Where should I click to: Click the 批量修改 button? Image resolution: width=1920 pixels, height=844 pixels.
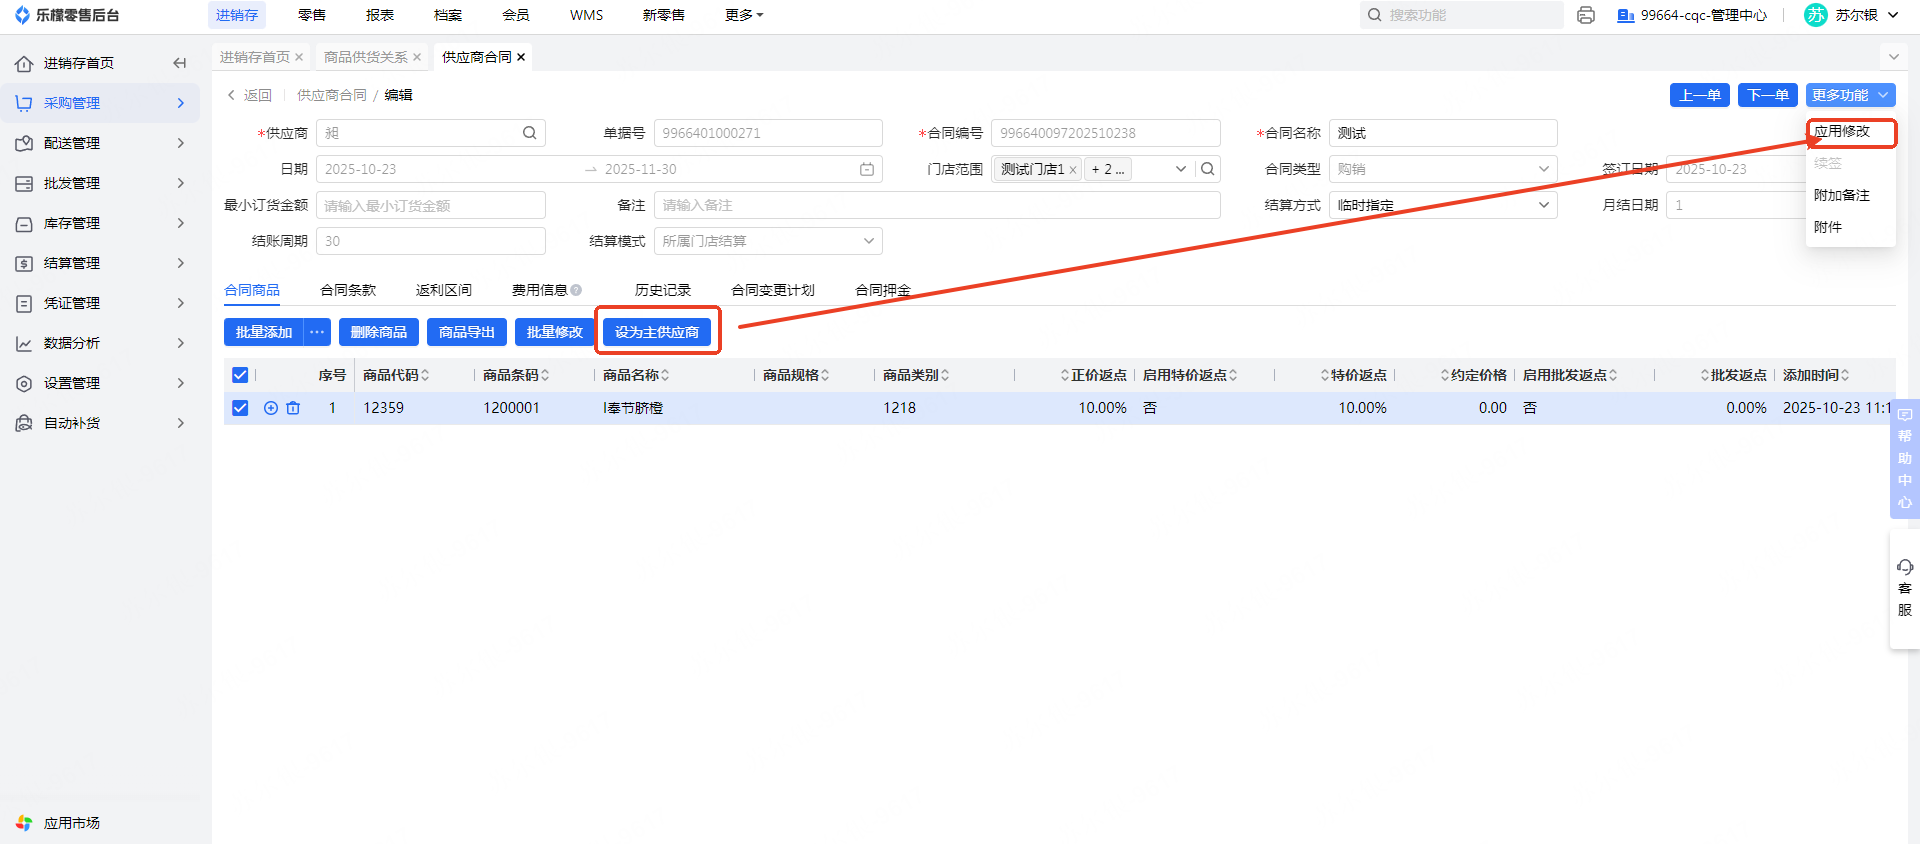pyautogui.click(x=555, y=332)
